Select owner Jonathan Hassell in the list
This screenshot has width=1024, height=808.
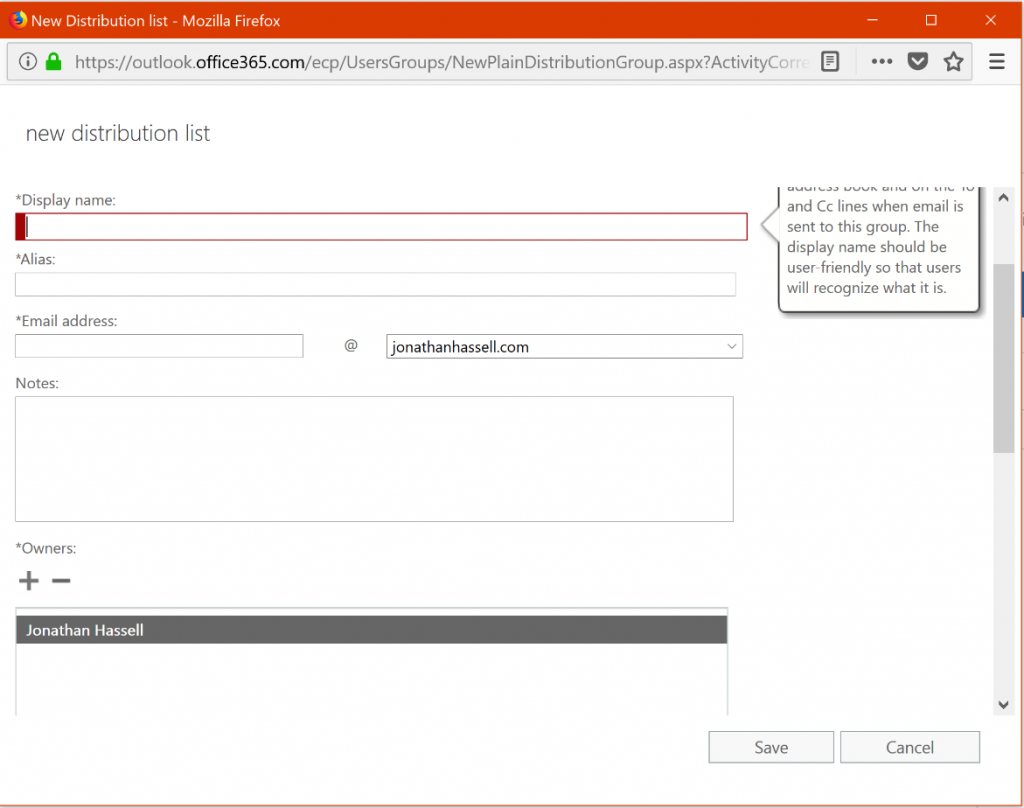click(371, 629)
